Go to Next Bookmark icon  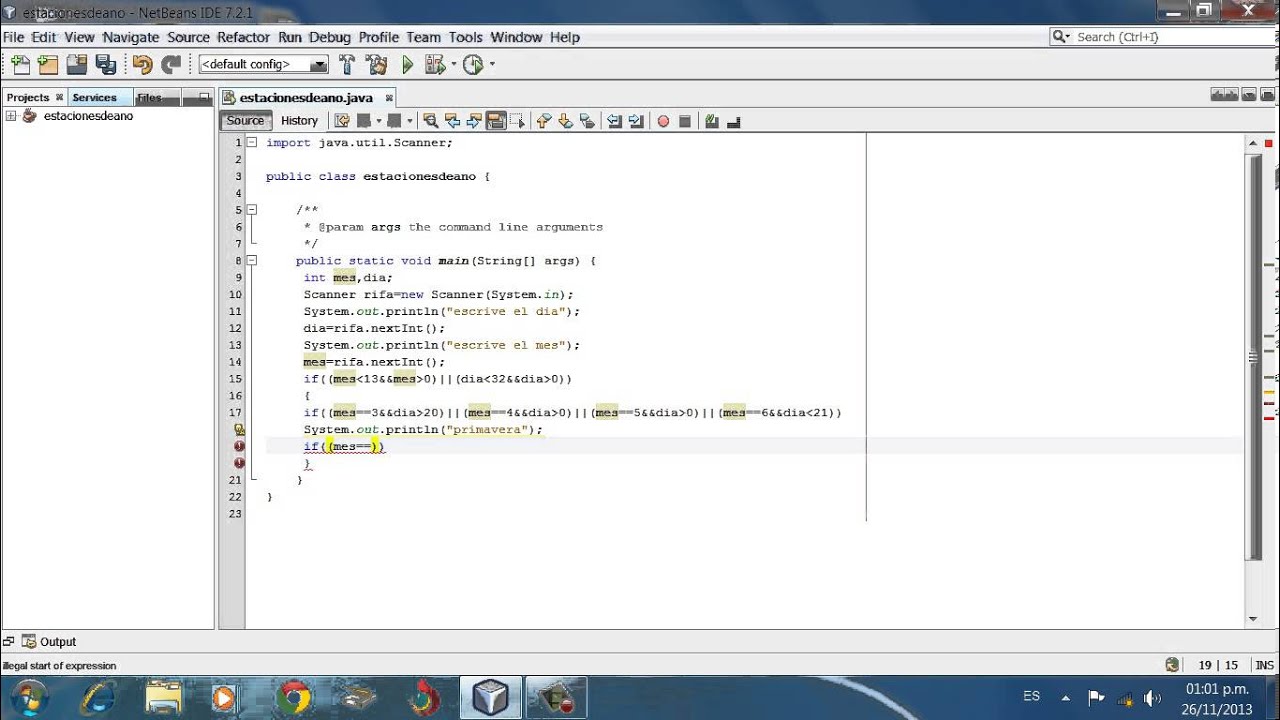coord(566,121)
